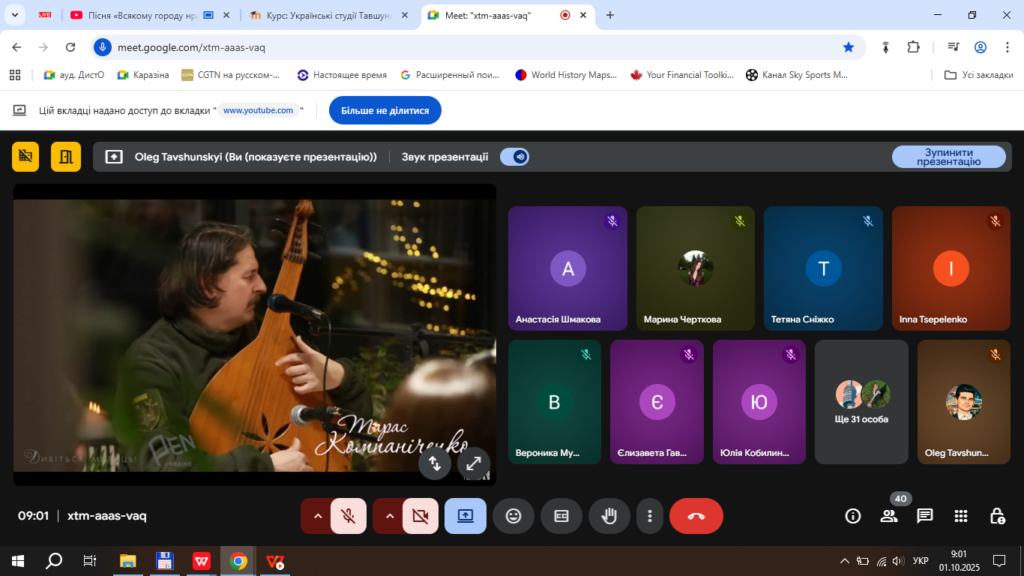
Task: Unmute the microphone
Action: (x=348, y=516)
